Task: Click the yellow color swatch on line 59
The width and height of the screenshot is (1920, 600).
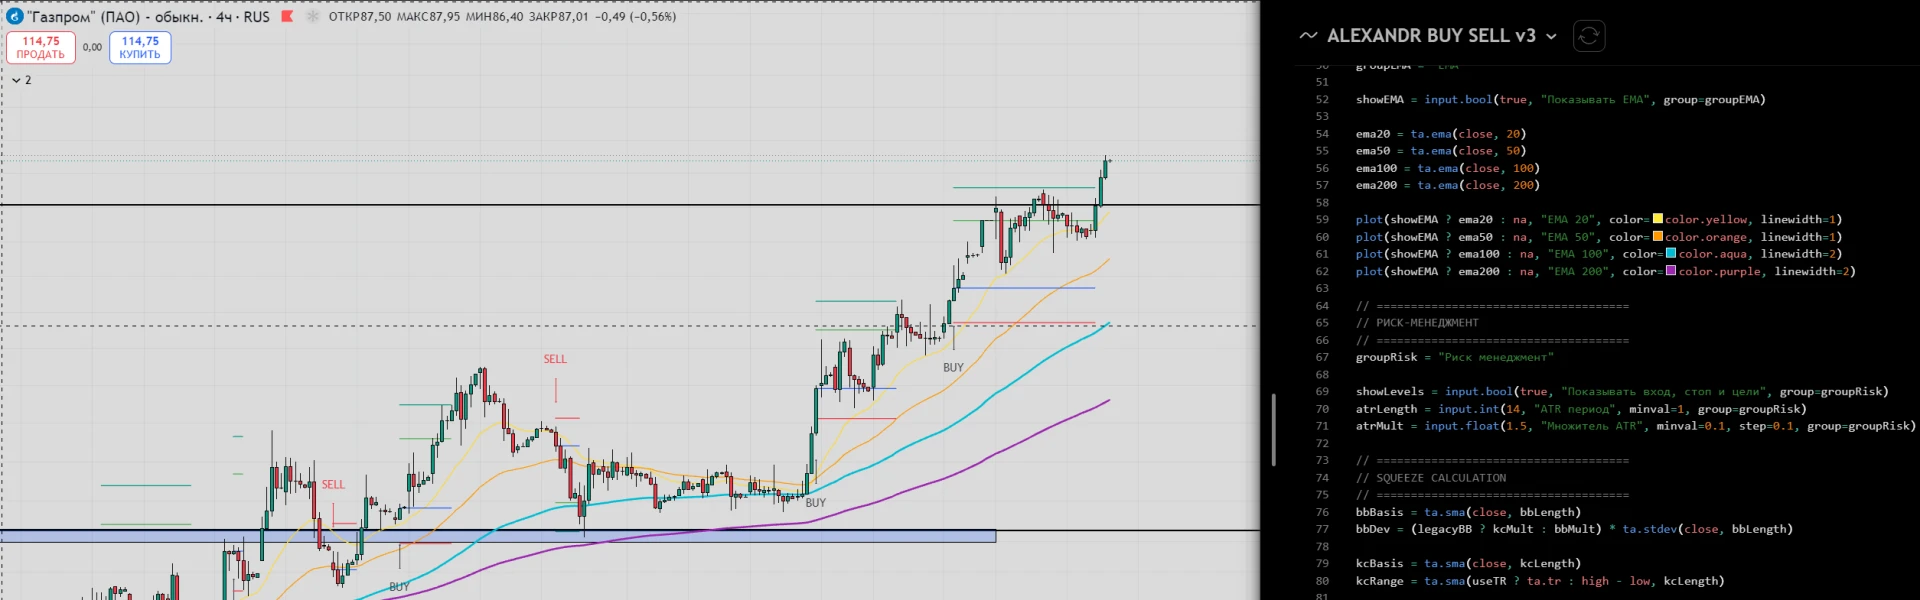Action: (1657, 219)
